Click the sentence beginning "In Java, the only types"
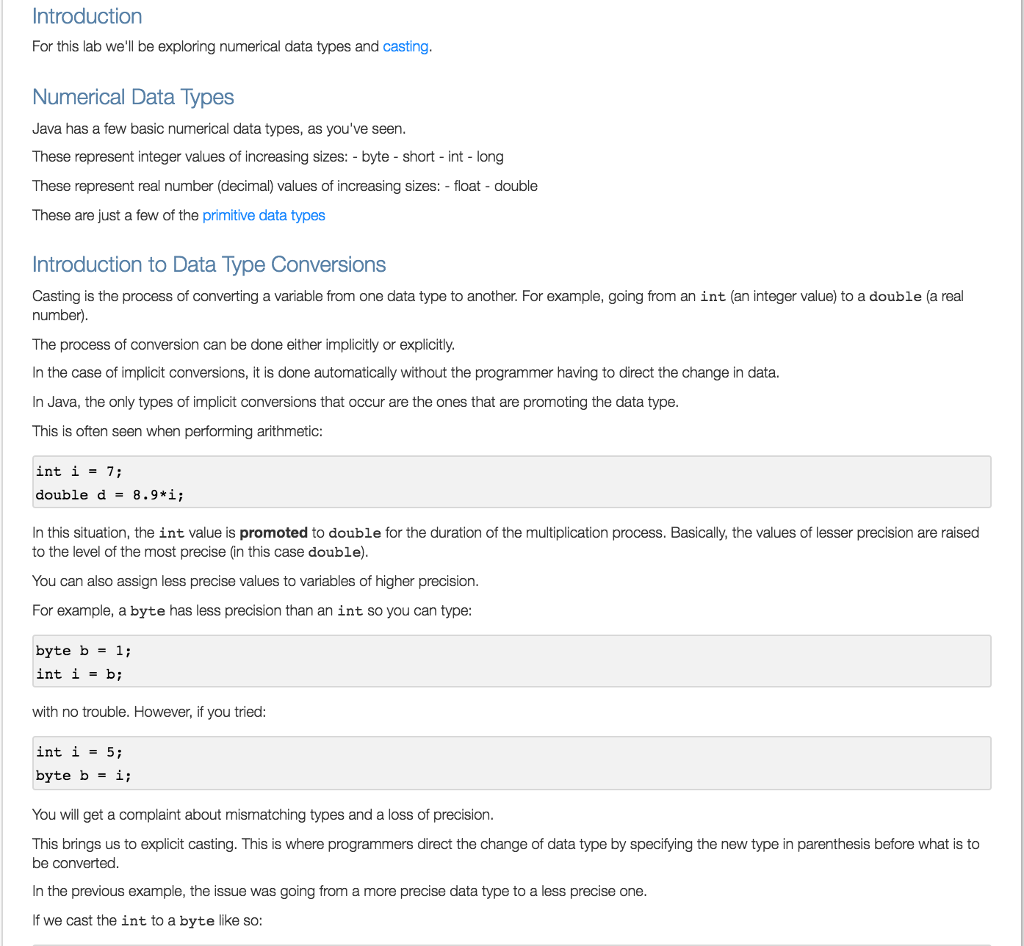1024x946 pixels. pos(355,402)
